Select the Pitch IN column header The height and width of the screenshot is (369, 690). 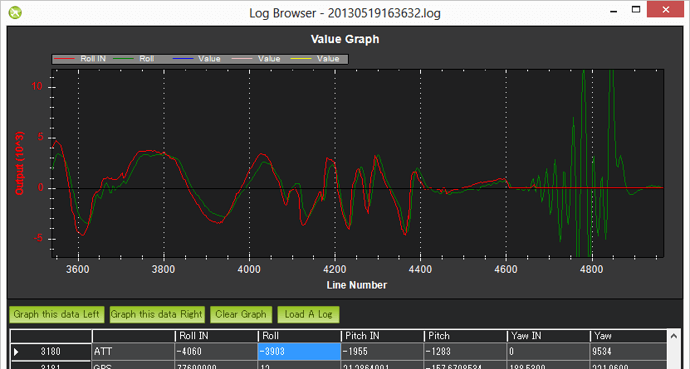coord(382,336)
